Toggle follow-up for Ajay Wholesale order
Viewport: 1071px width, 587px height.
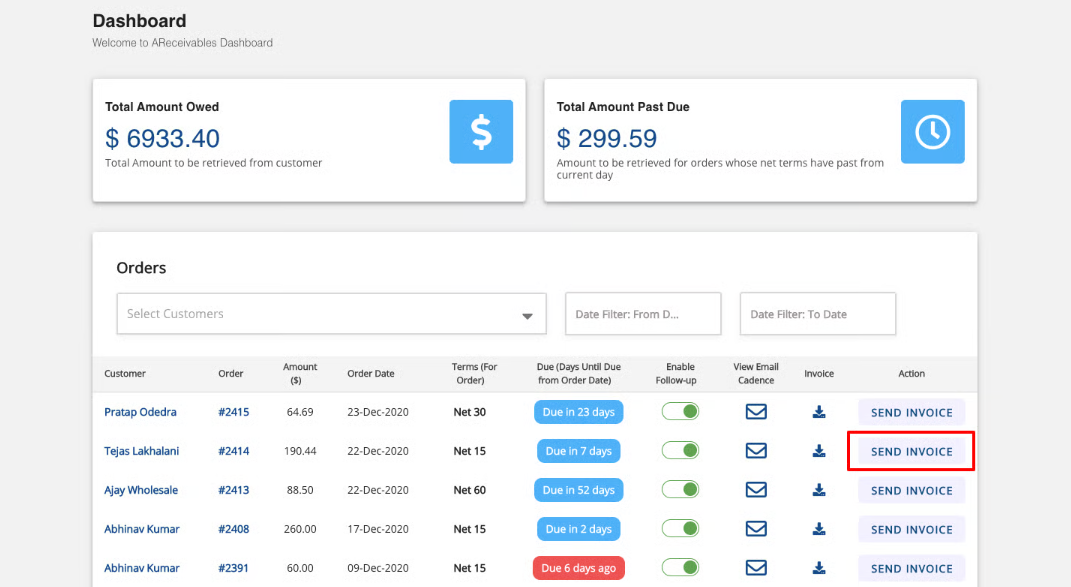click(680, 490)
